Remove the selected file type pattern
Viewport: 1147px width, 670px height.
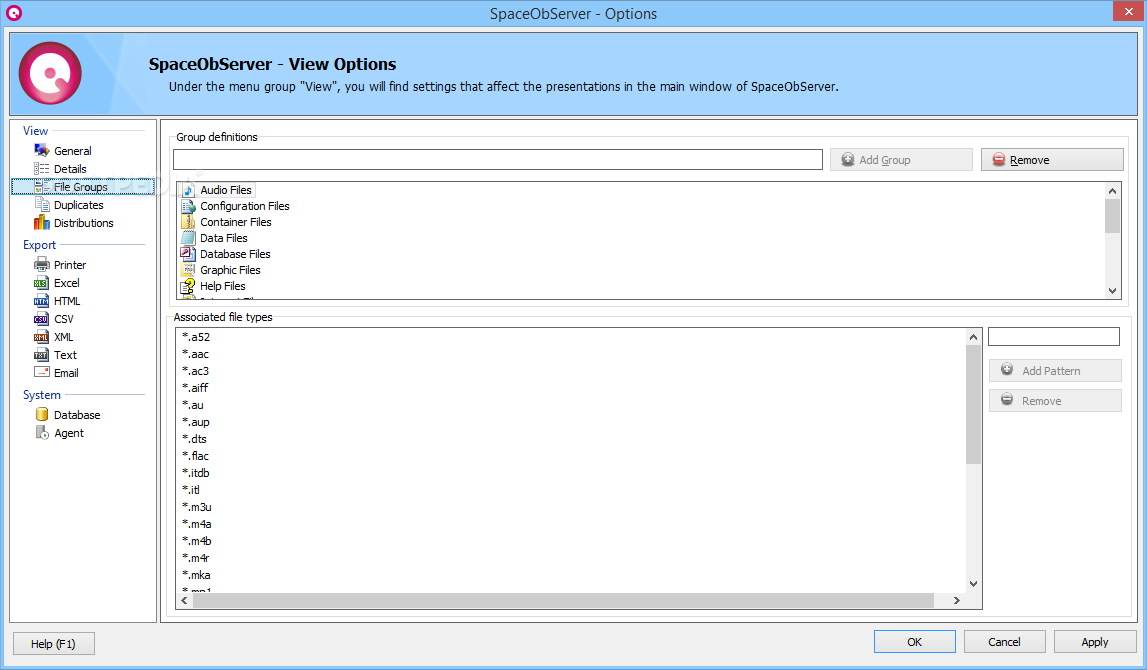(1055, 400)
